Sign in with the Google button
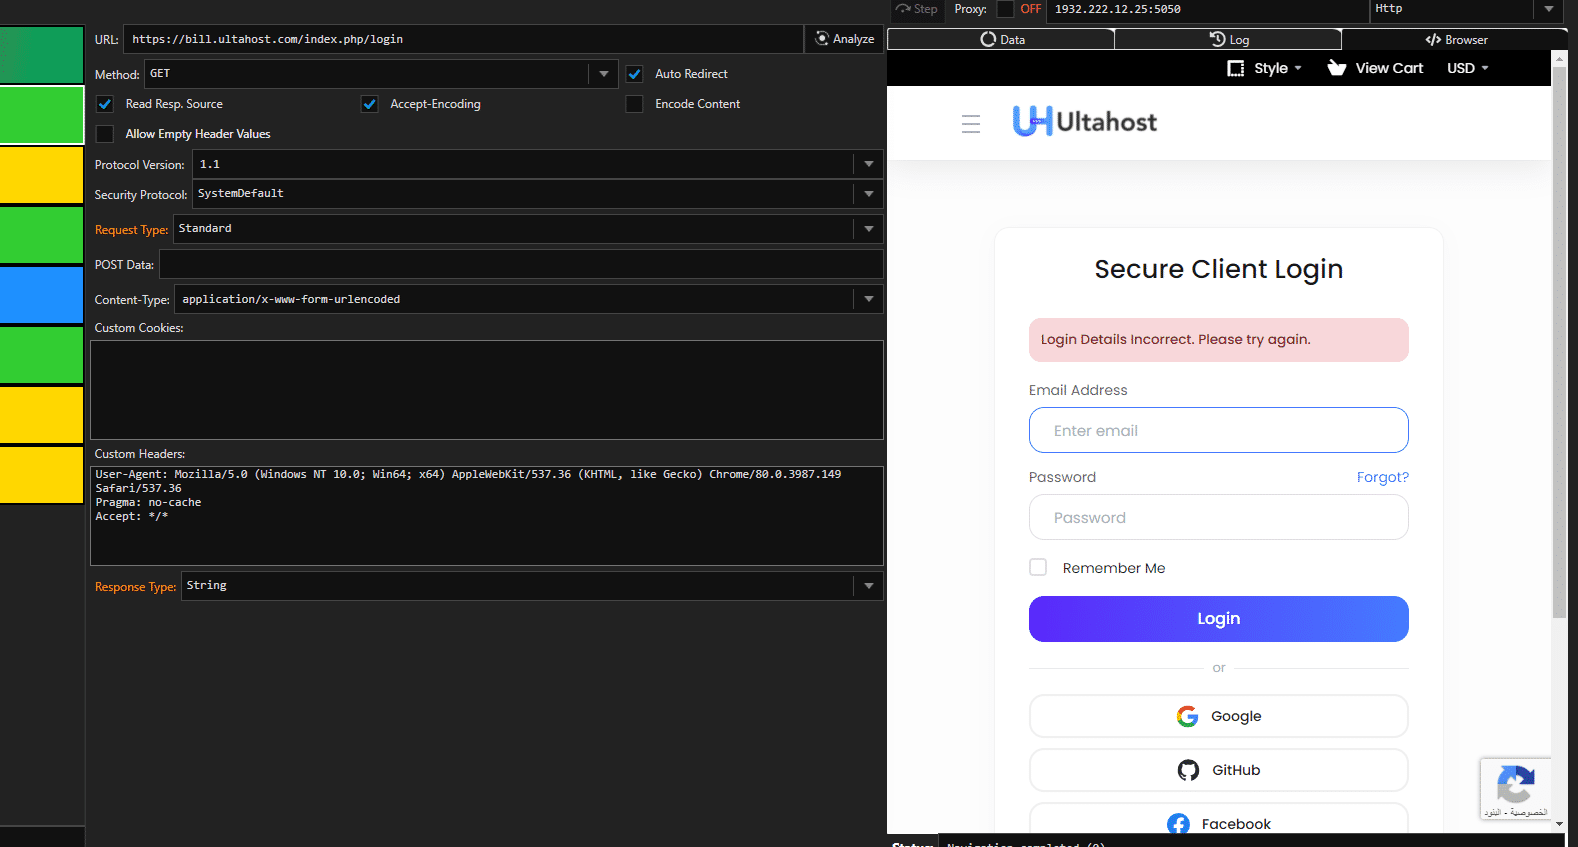This screenshot has height=847, width=1578. [x=1218, y=716]
